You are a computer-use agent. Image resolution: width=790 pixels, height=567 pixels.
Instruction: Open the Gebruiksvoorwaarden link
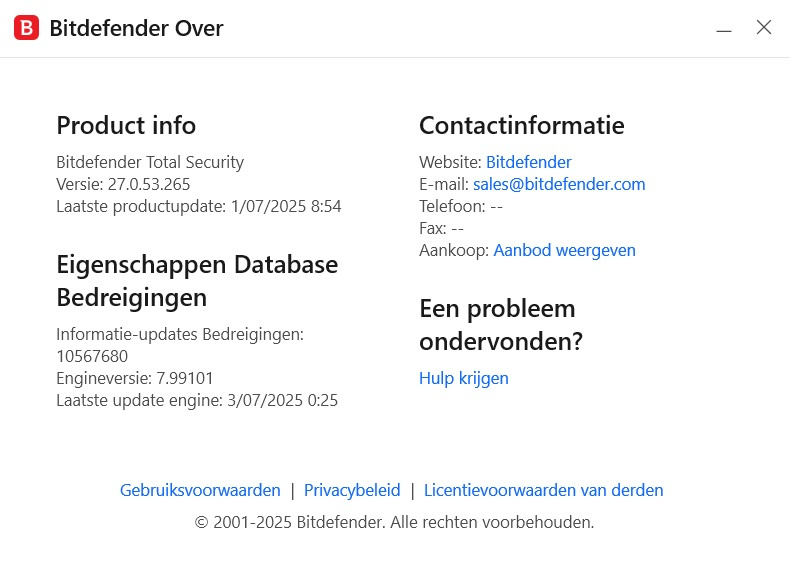pos(200,490)
